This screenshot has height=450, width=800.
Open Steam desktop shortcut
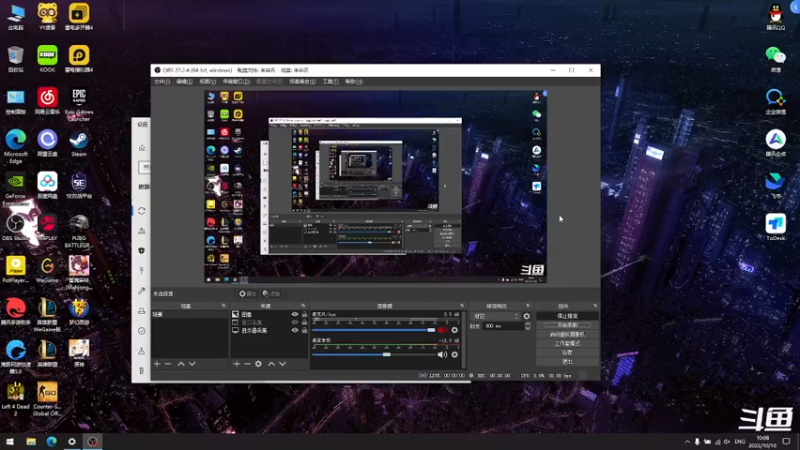(x=79, y=144)
